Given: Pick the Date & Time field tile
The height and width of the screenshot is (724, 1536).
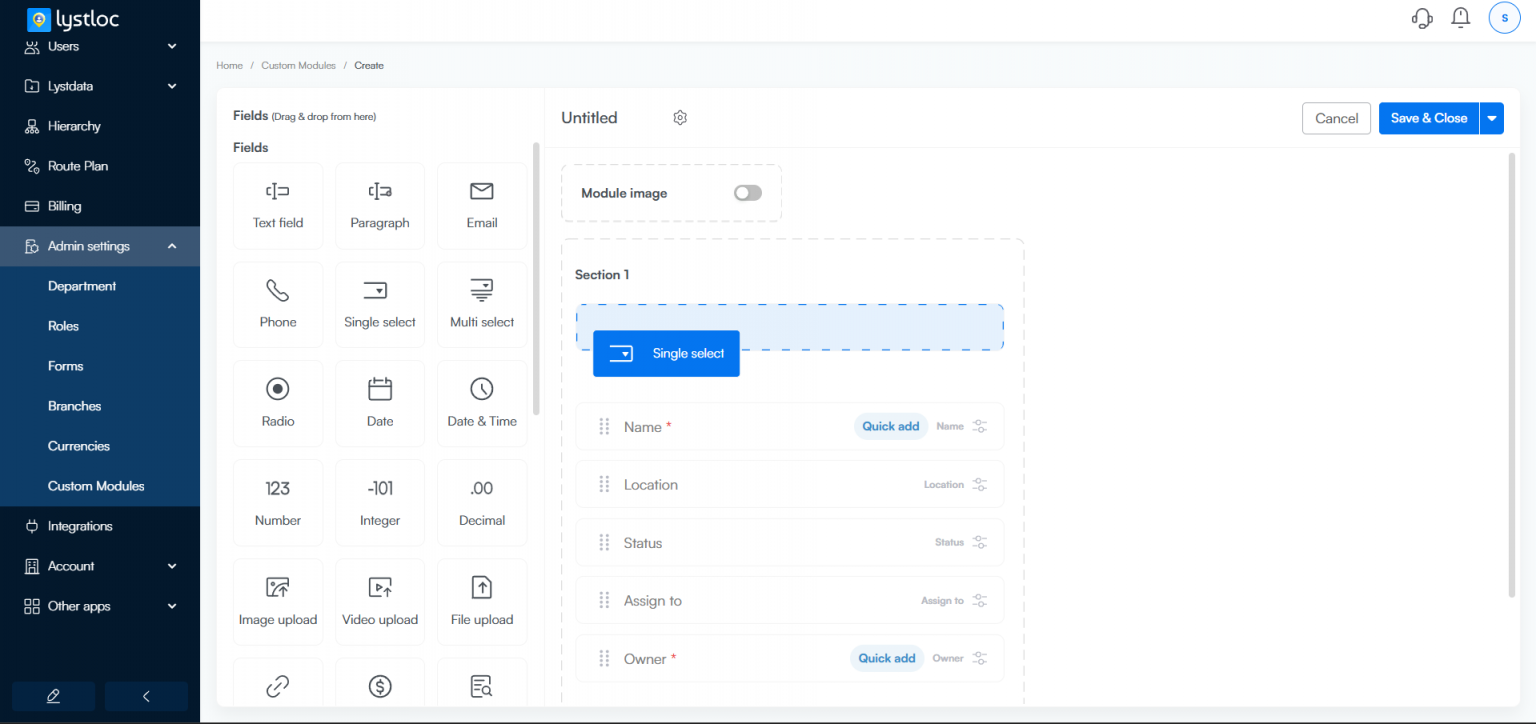Looking at the screenshot, I should 482,403.
